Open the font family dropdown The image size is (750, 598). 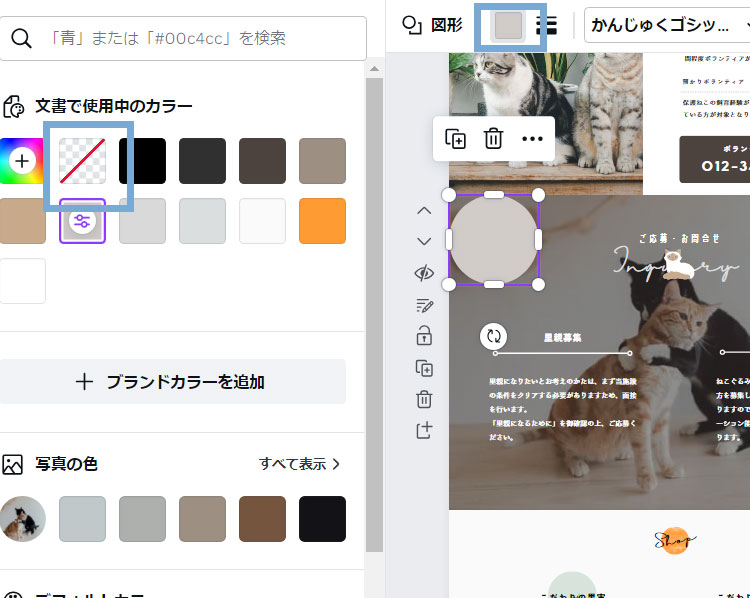point(667,25)
